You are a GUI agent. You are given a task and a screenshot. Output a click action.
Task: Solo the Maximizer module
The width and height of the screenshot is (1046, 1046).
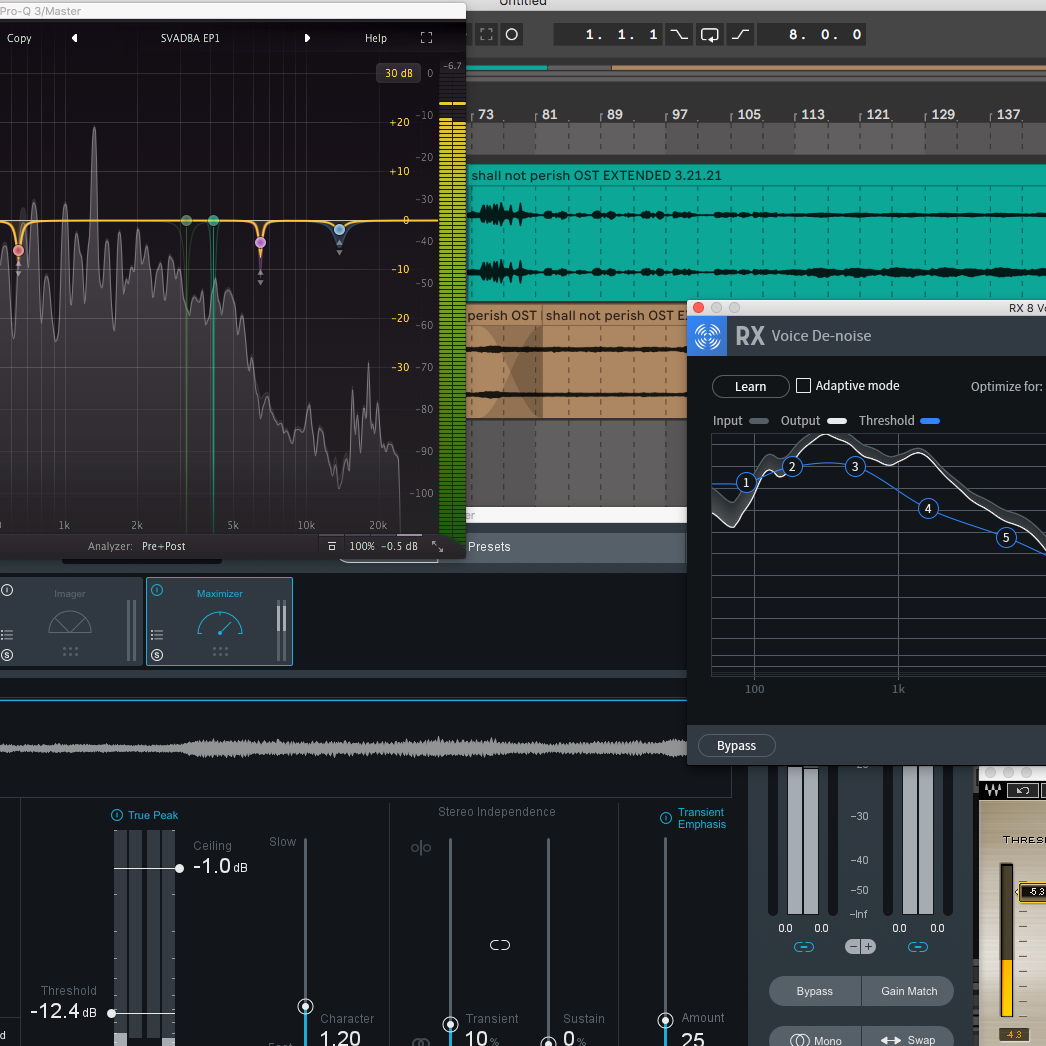(x=157, y=655)
